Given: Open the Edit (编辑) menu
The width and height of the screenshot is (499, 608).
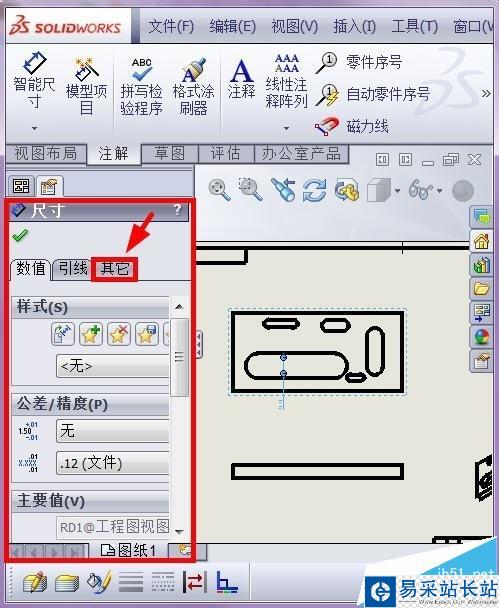Looking at the screenshot, I should click(x=233, y=27).
